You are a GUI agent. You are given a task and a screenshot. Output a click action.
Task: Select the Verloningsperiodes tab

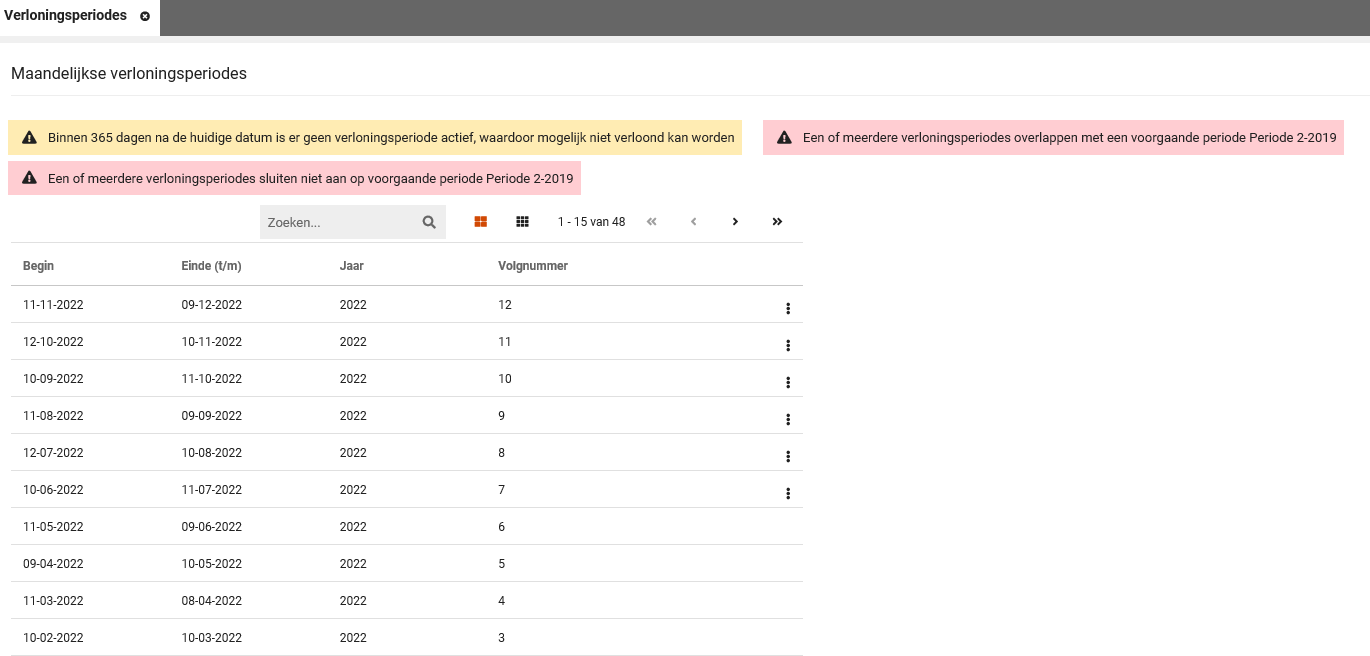[66, 16]
